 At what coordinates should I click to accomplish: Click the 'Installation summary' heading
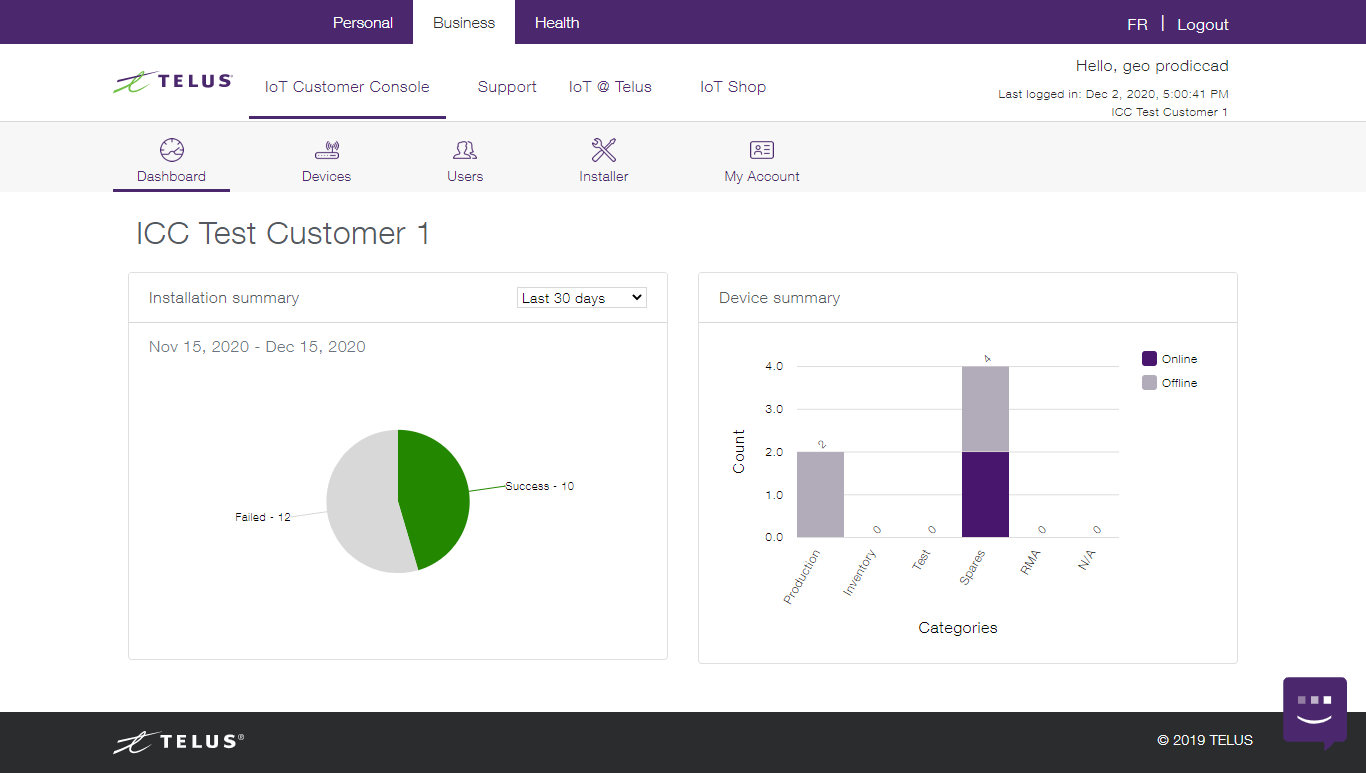click(224, 298)
